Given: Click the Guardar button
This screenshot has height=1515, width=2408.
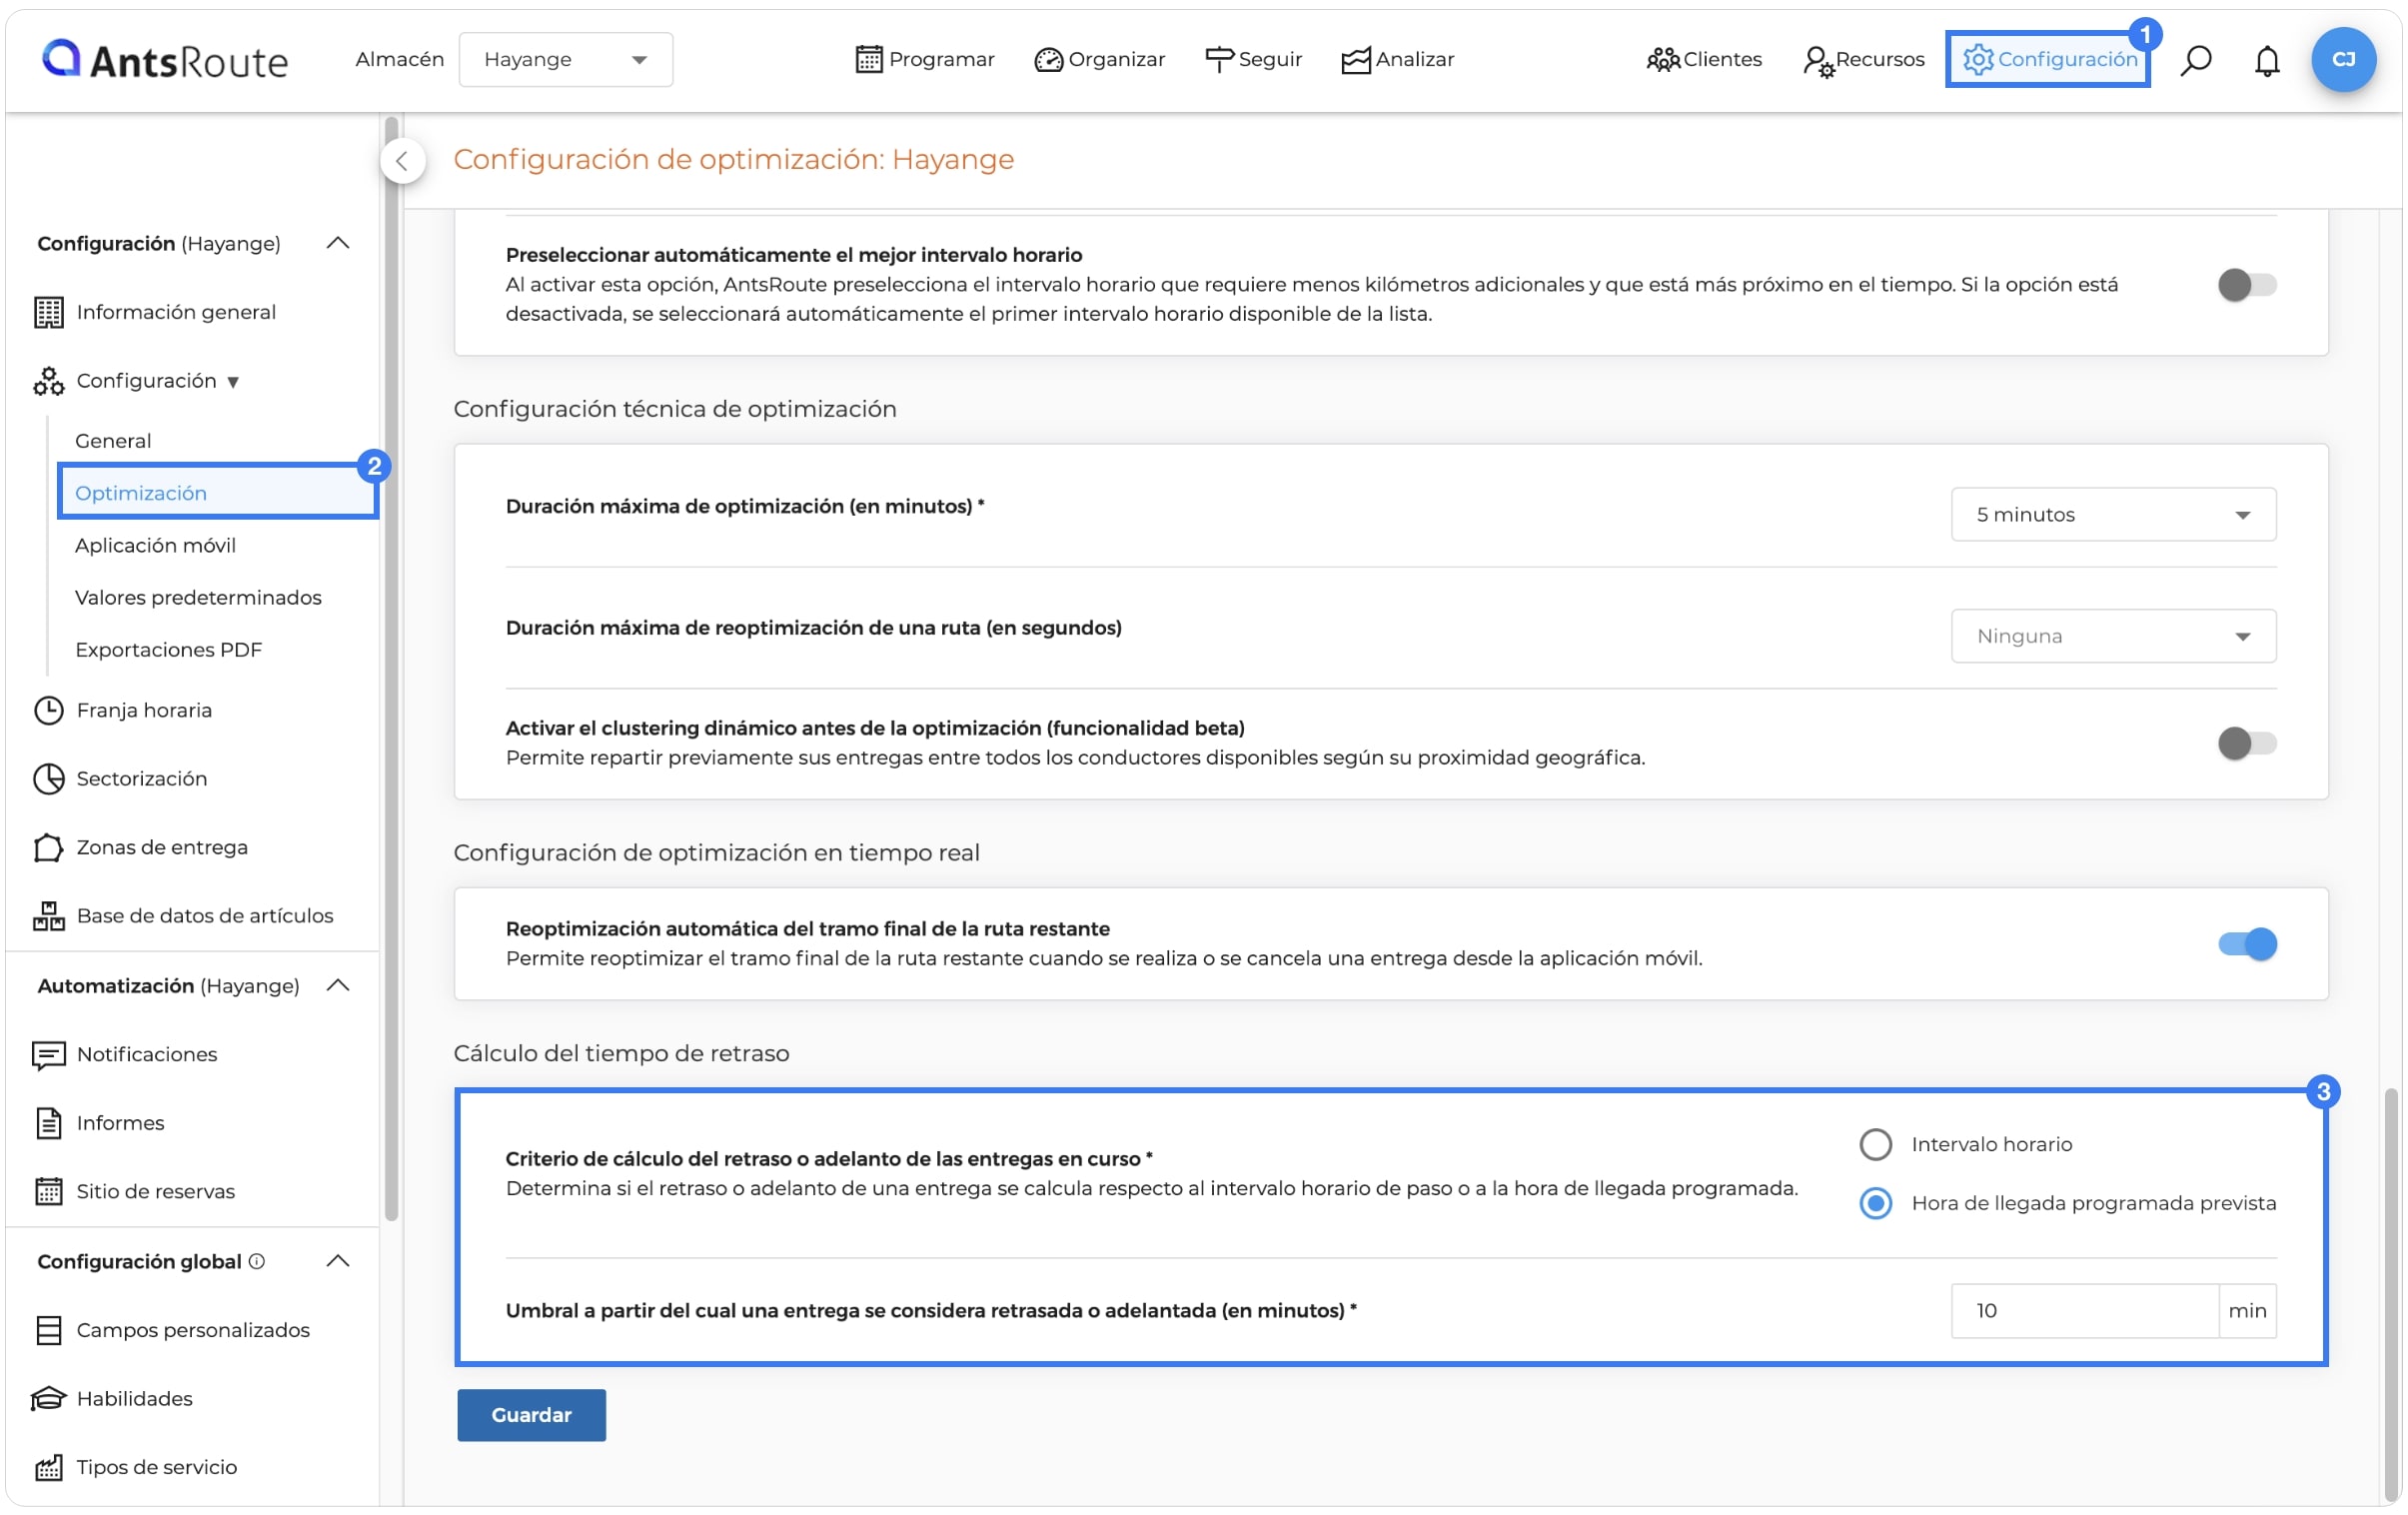Looking at the screenshot, I should 531,1415.
